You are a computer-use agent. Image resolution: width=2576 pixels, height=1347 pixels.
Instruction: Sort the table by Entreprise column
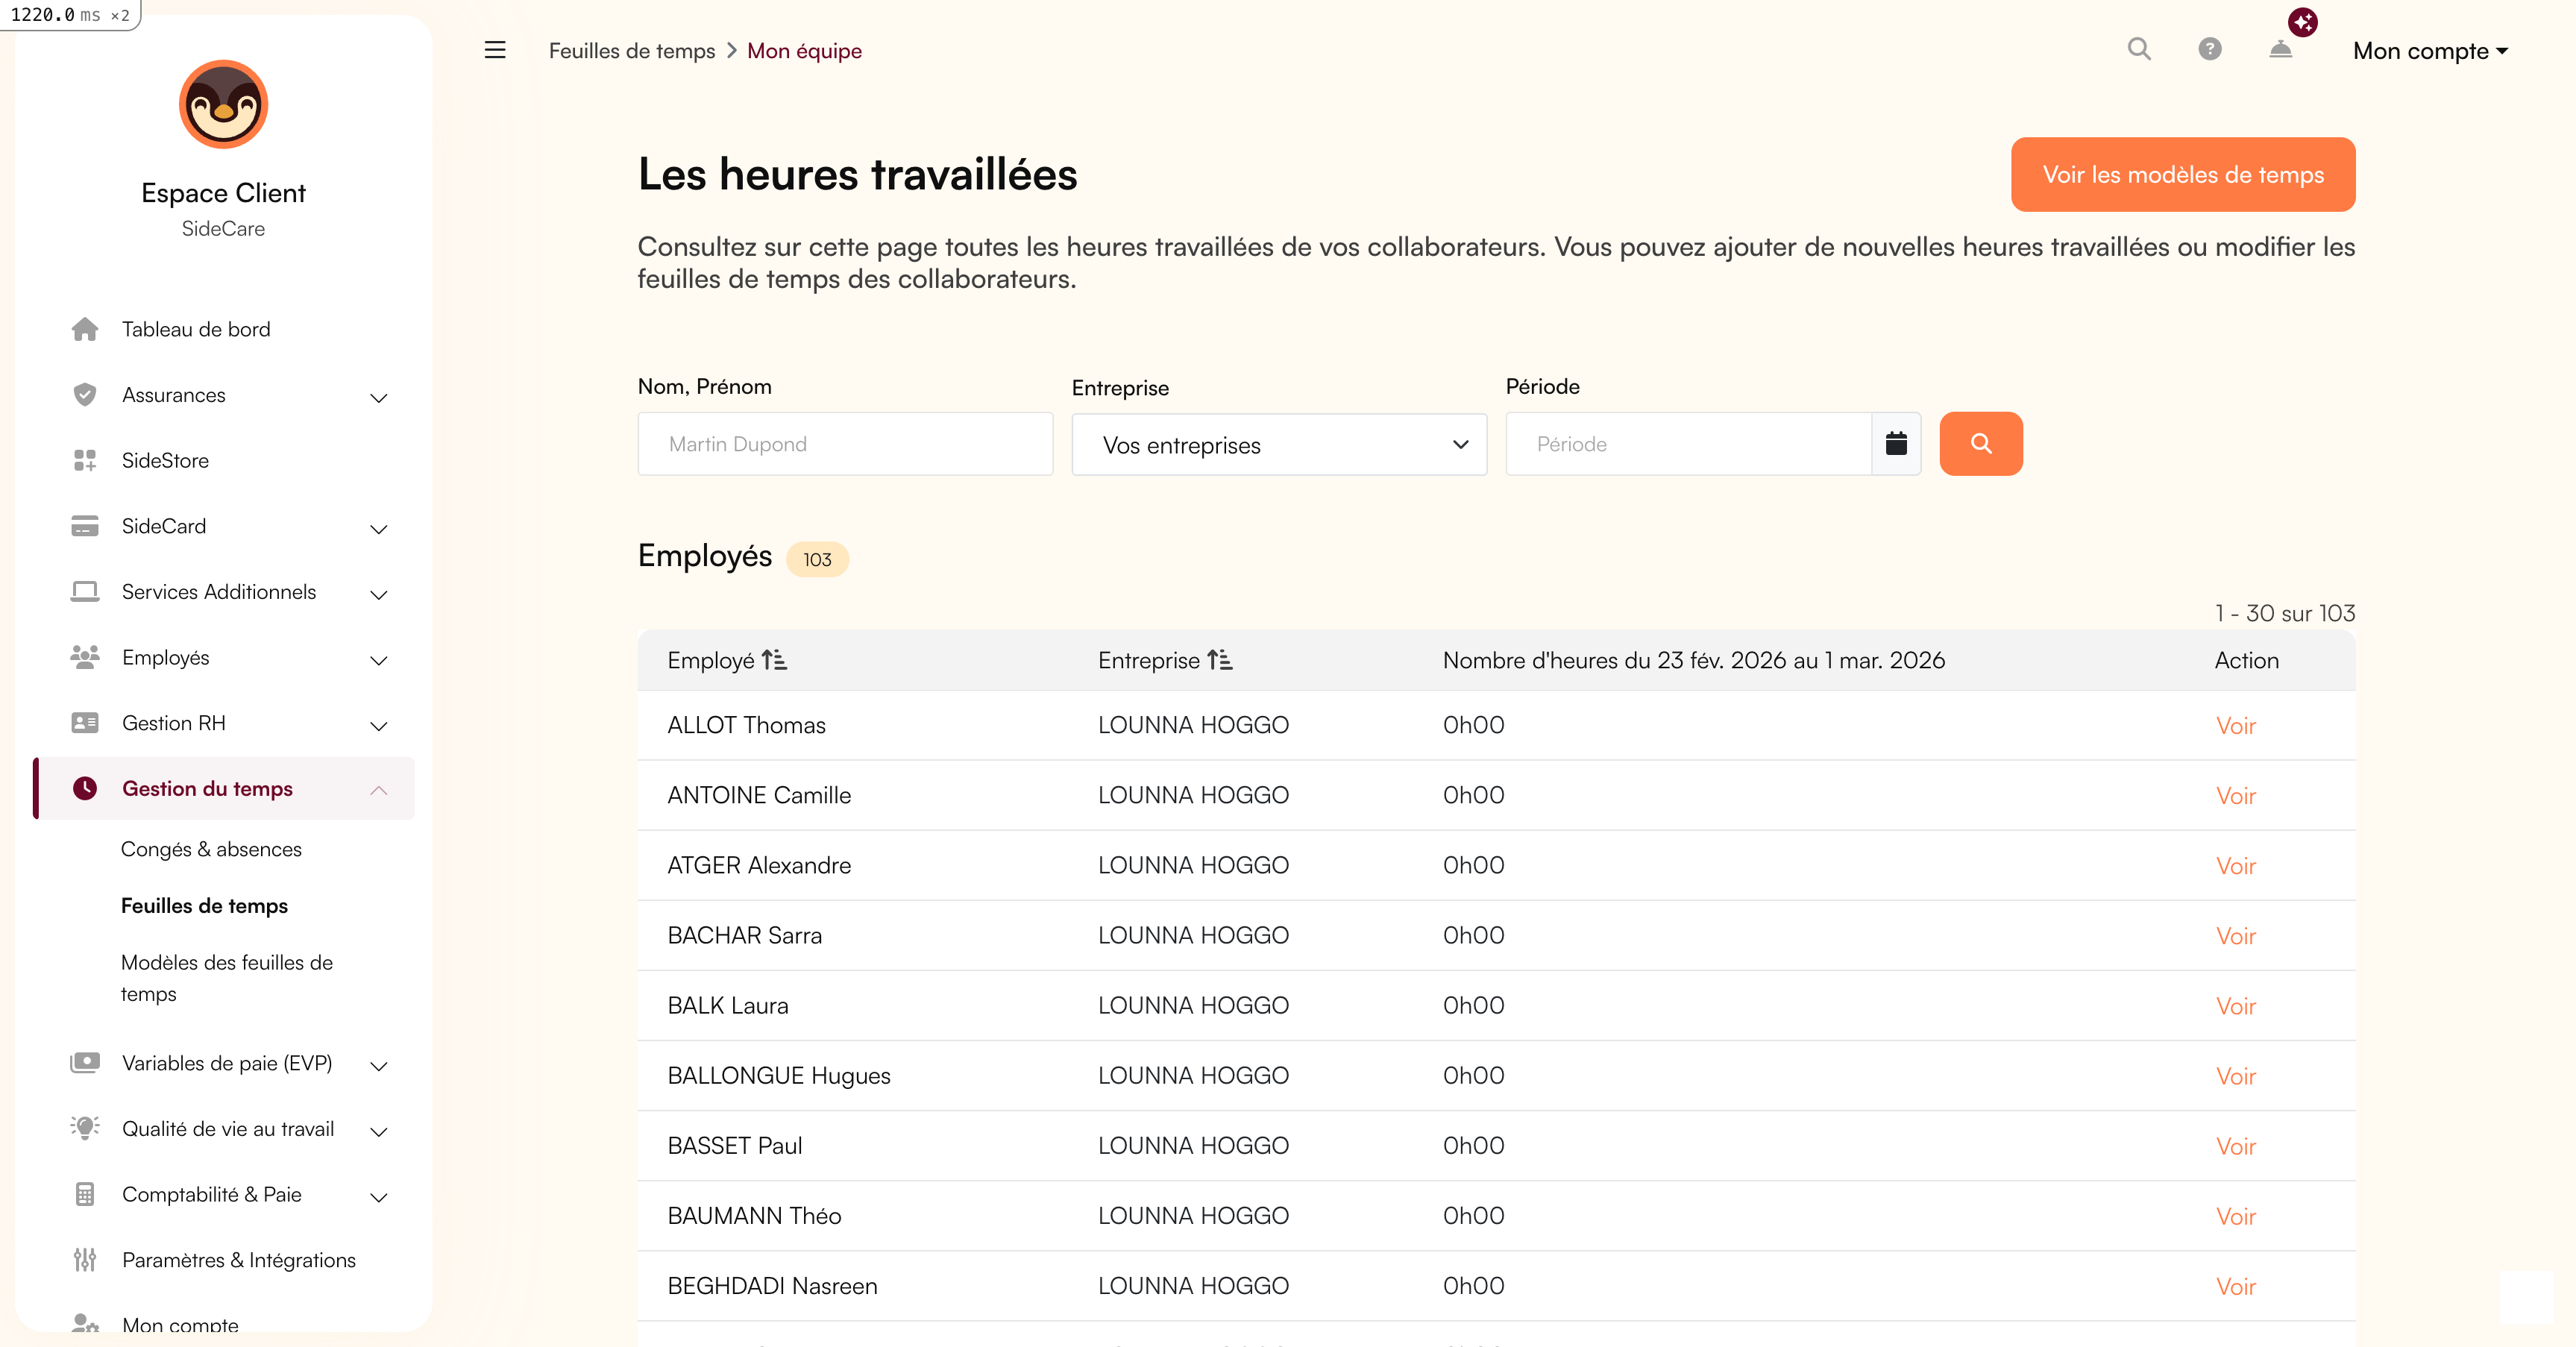point(1219,660)
